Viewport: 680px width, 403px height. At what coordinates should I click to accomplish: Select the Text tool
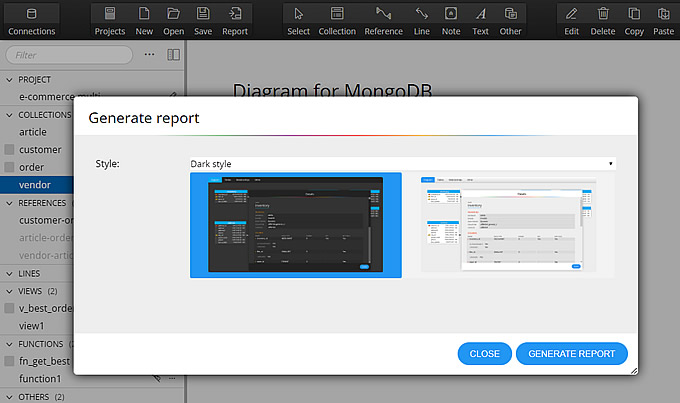pyautogui.click(x=481, y=20)
